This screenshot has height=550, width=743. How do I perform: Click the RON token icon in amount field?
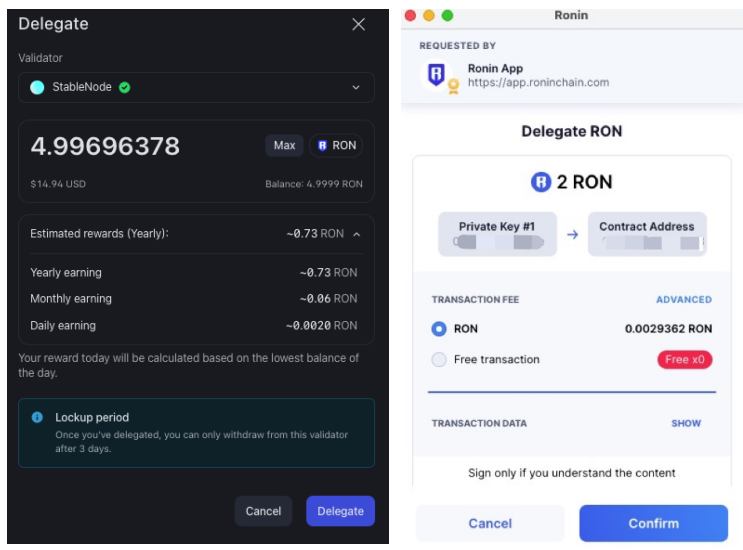tap(322, 146)
